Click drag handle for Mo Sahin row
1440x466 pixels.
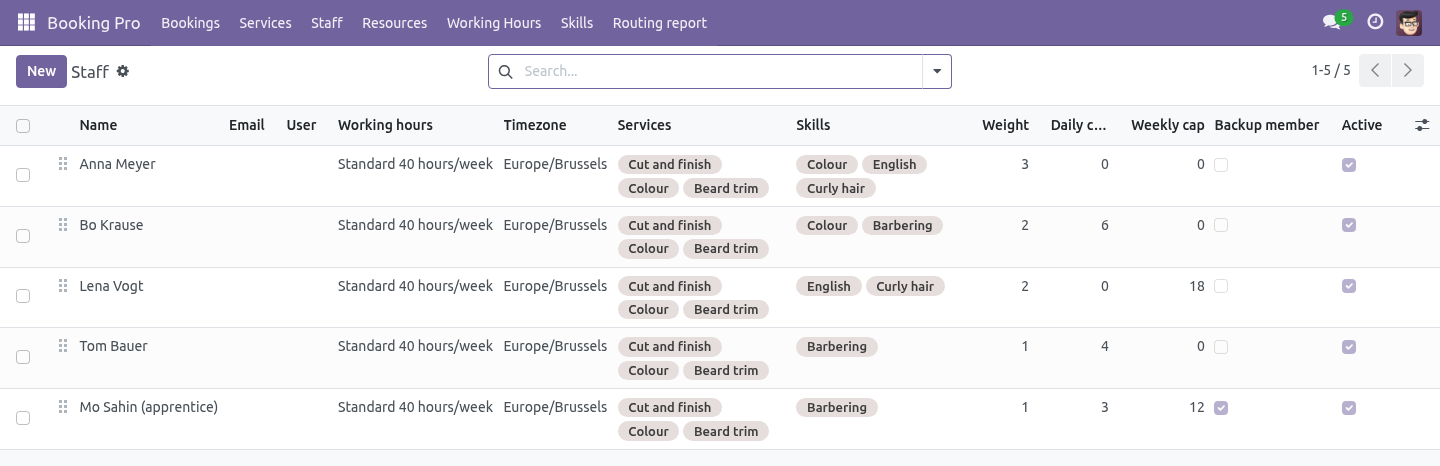click(63, 407)
